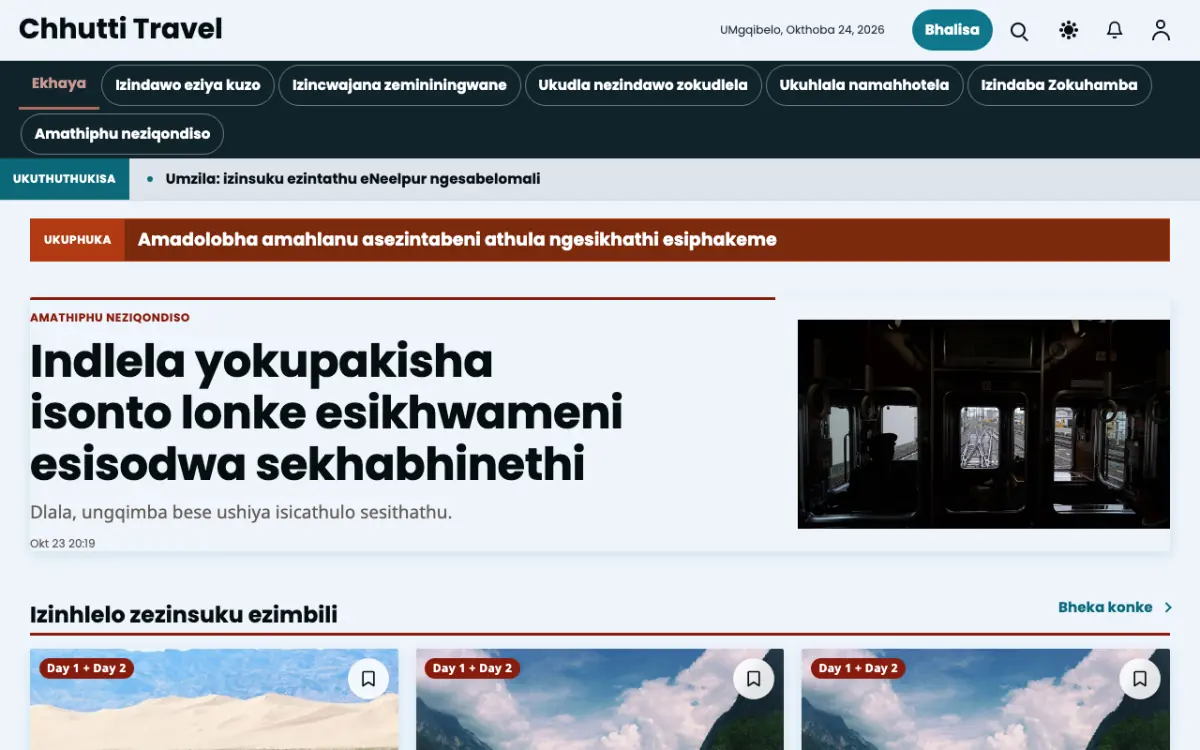Click the UKUPHUKA breaking label
Image resolution: width=1200 pixels, height=750 pixels.
(77, 240)
